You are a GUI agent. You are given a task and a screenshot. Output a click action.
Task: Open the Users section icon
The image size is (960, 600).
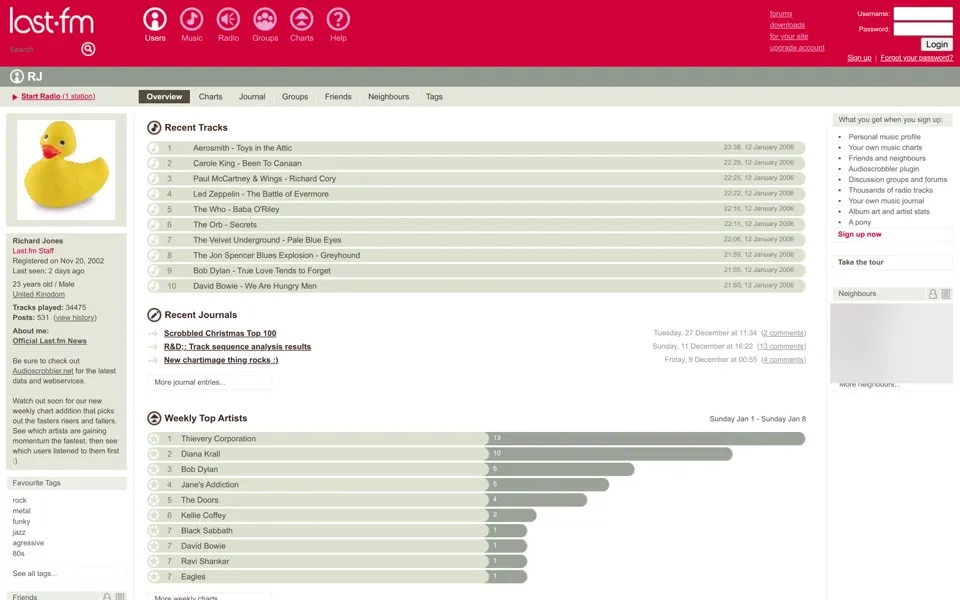pos(155,20)
